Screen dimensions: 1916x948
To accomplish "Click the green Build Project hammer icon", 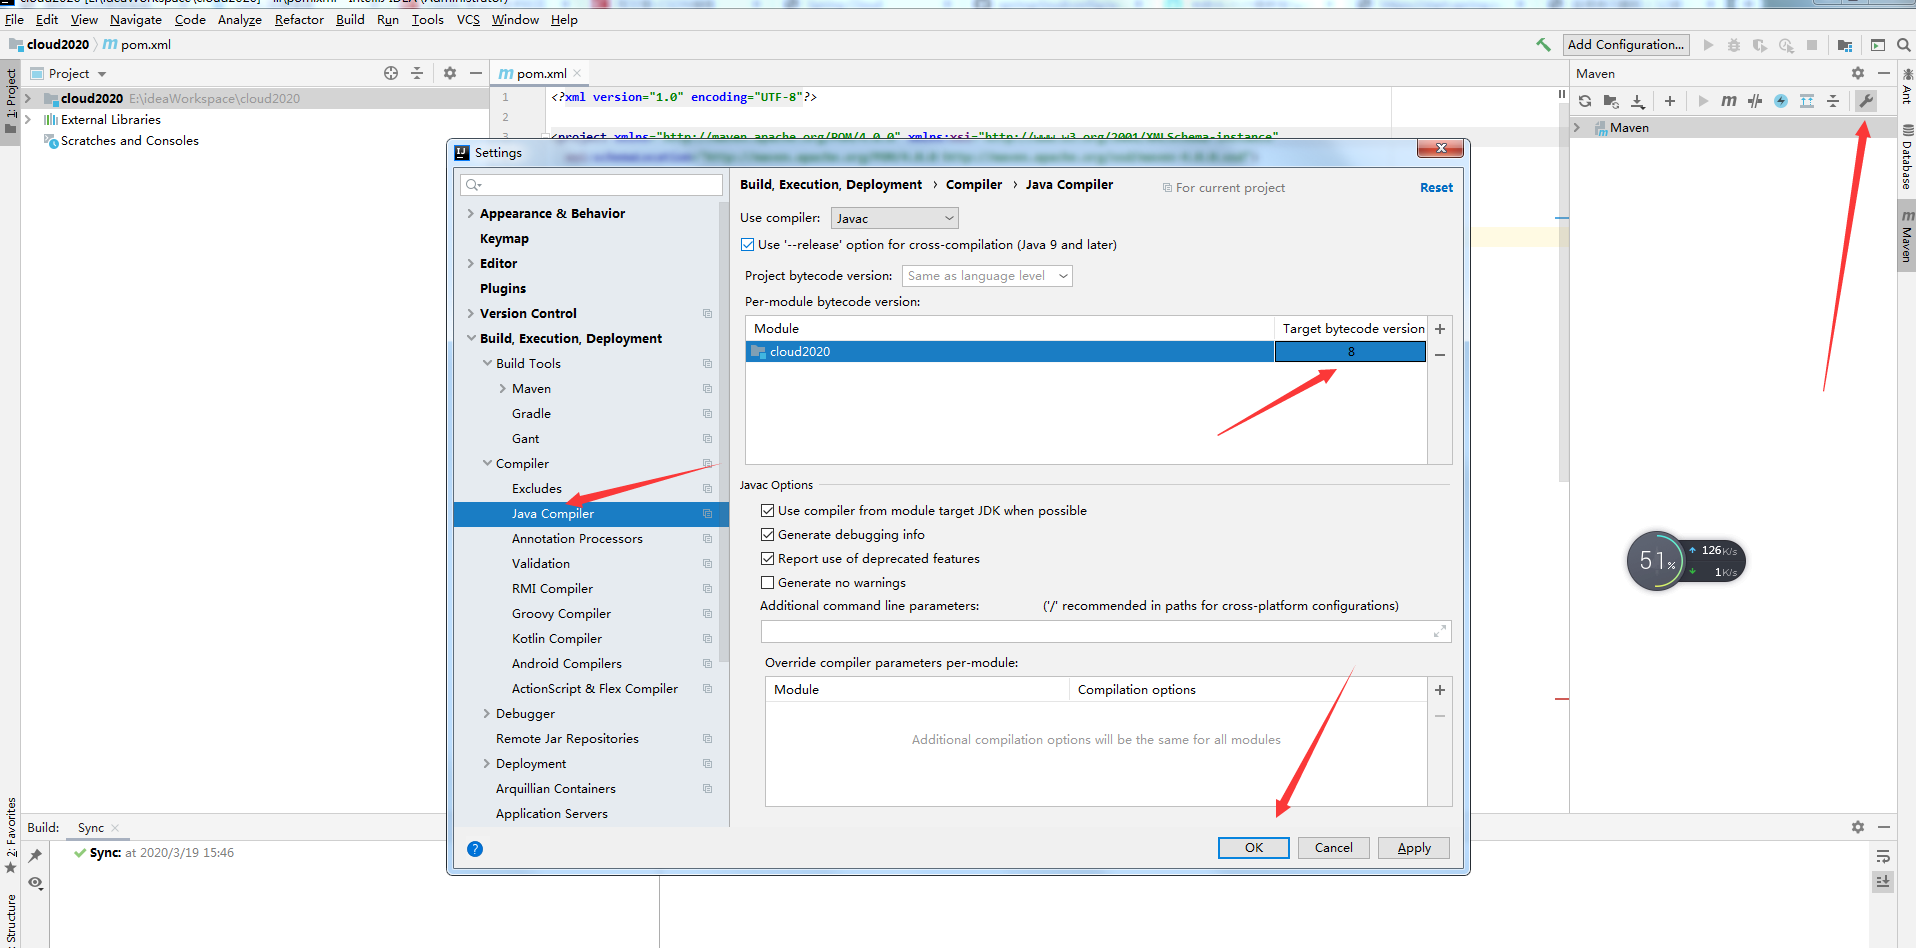I will point(1543,45).
